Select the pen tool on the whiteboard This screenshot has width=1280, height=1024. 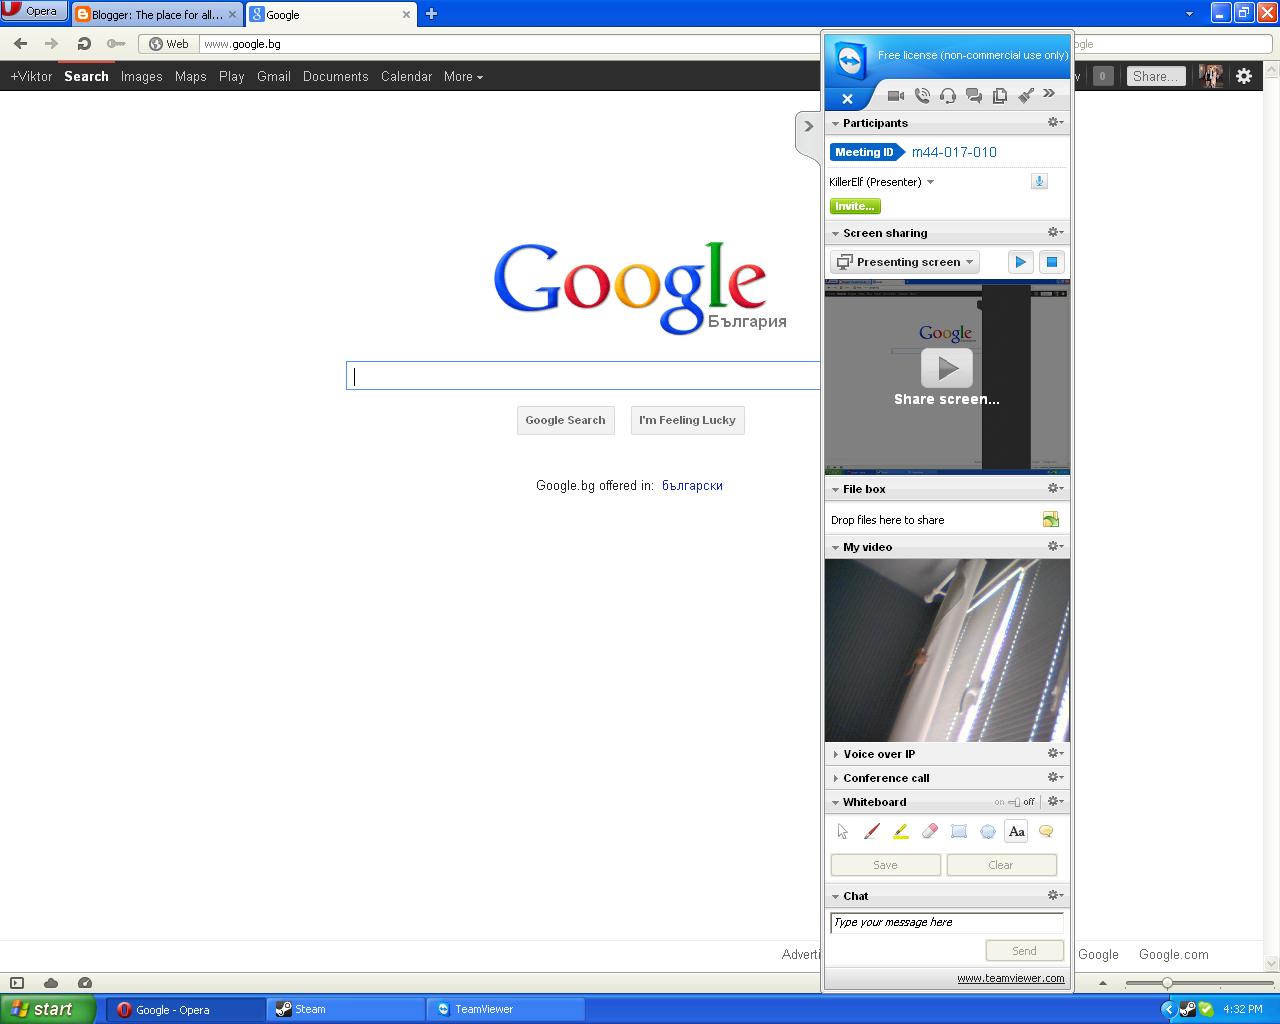[x=871, y=831]
